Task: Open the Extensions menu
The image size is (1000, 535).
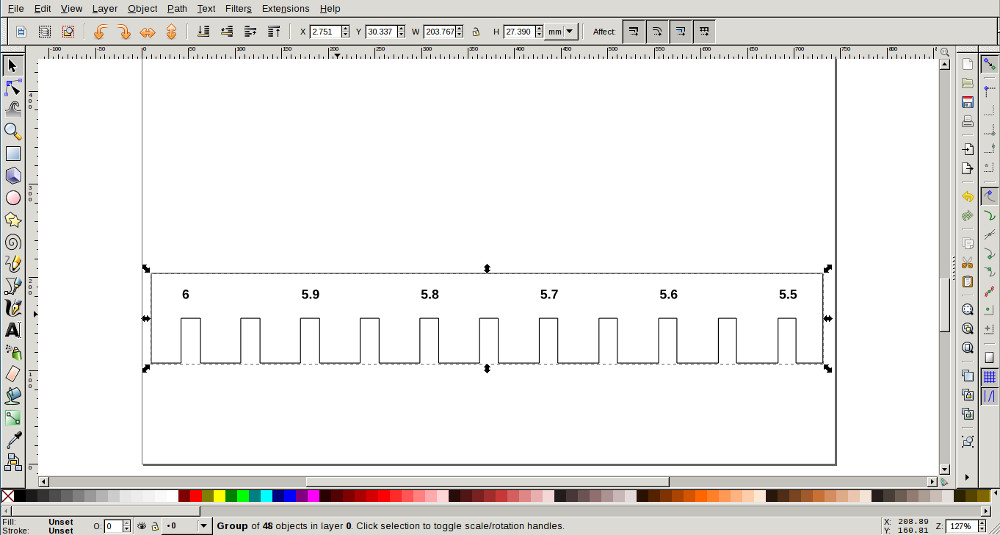Action: pos(286,8)
